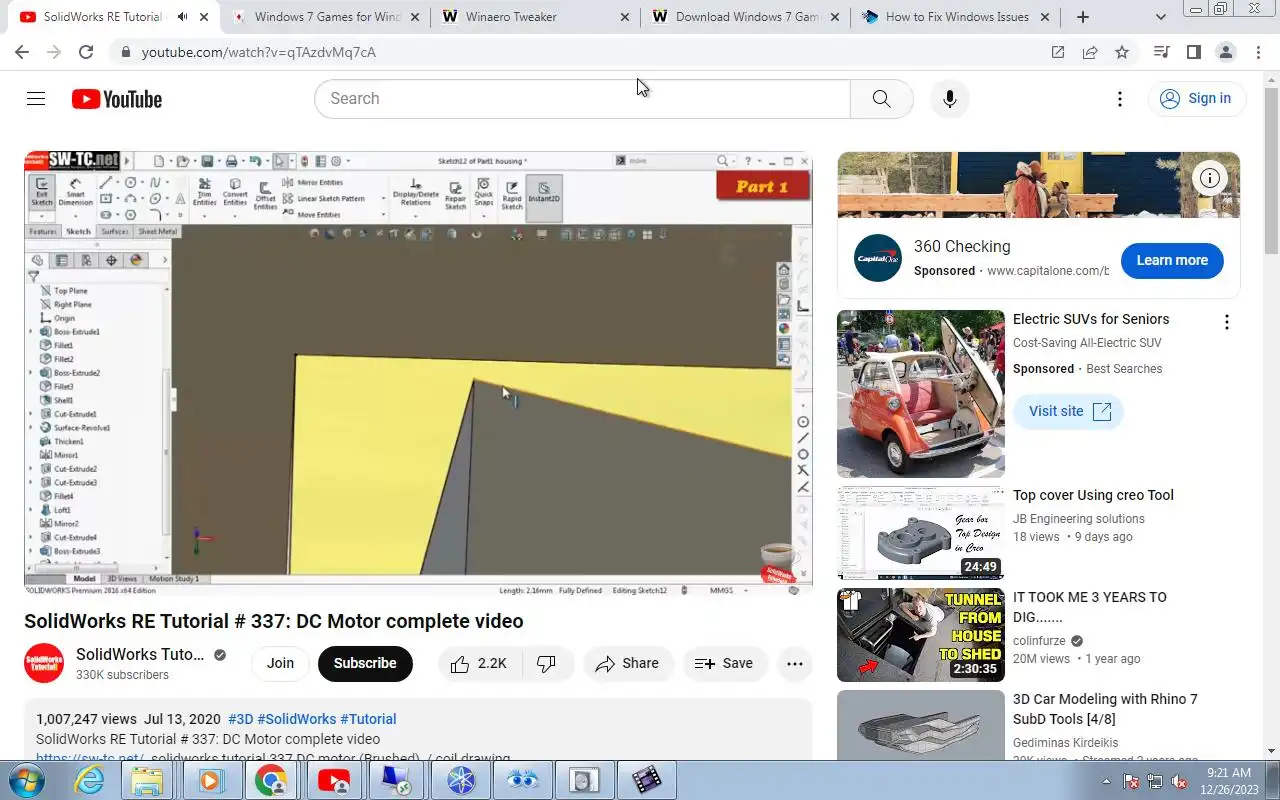Open the sw-tc.net link in description
Viewport: 1280px width, 800px height.
pyautogui.click(x=90, y=758)
